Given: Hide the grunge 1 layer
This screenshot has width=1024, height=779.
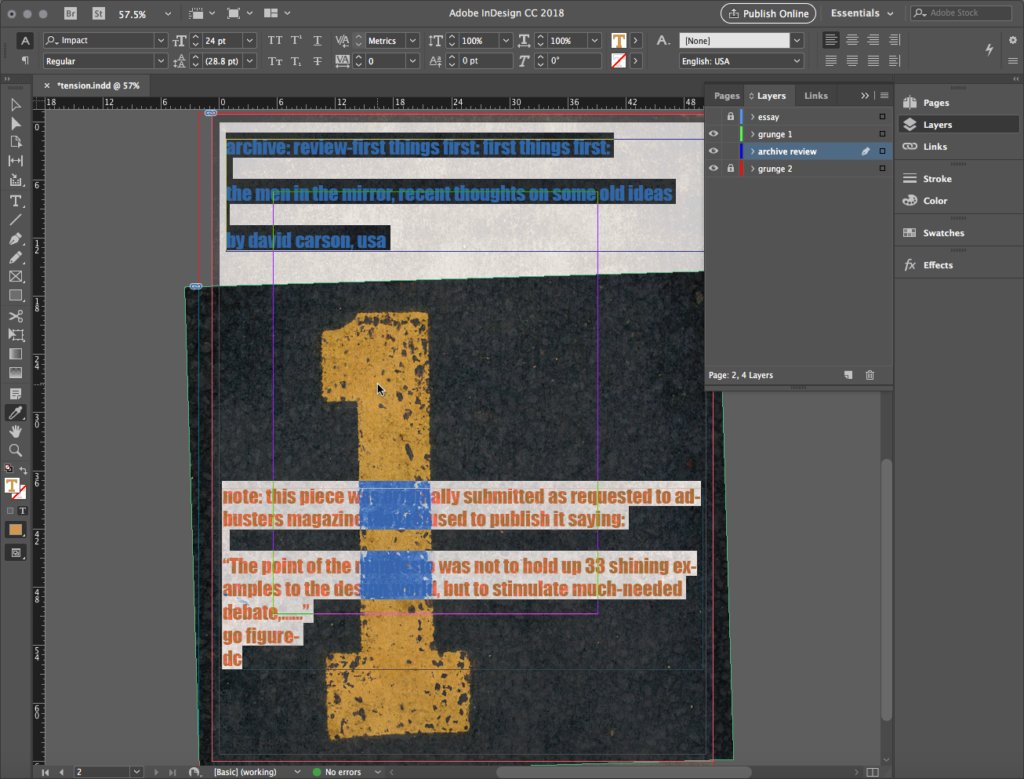Looking at the screenshot, I should pos(713,134).
